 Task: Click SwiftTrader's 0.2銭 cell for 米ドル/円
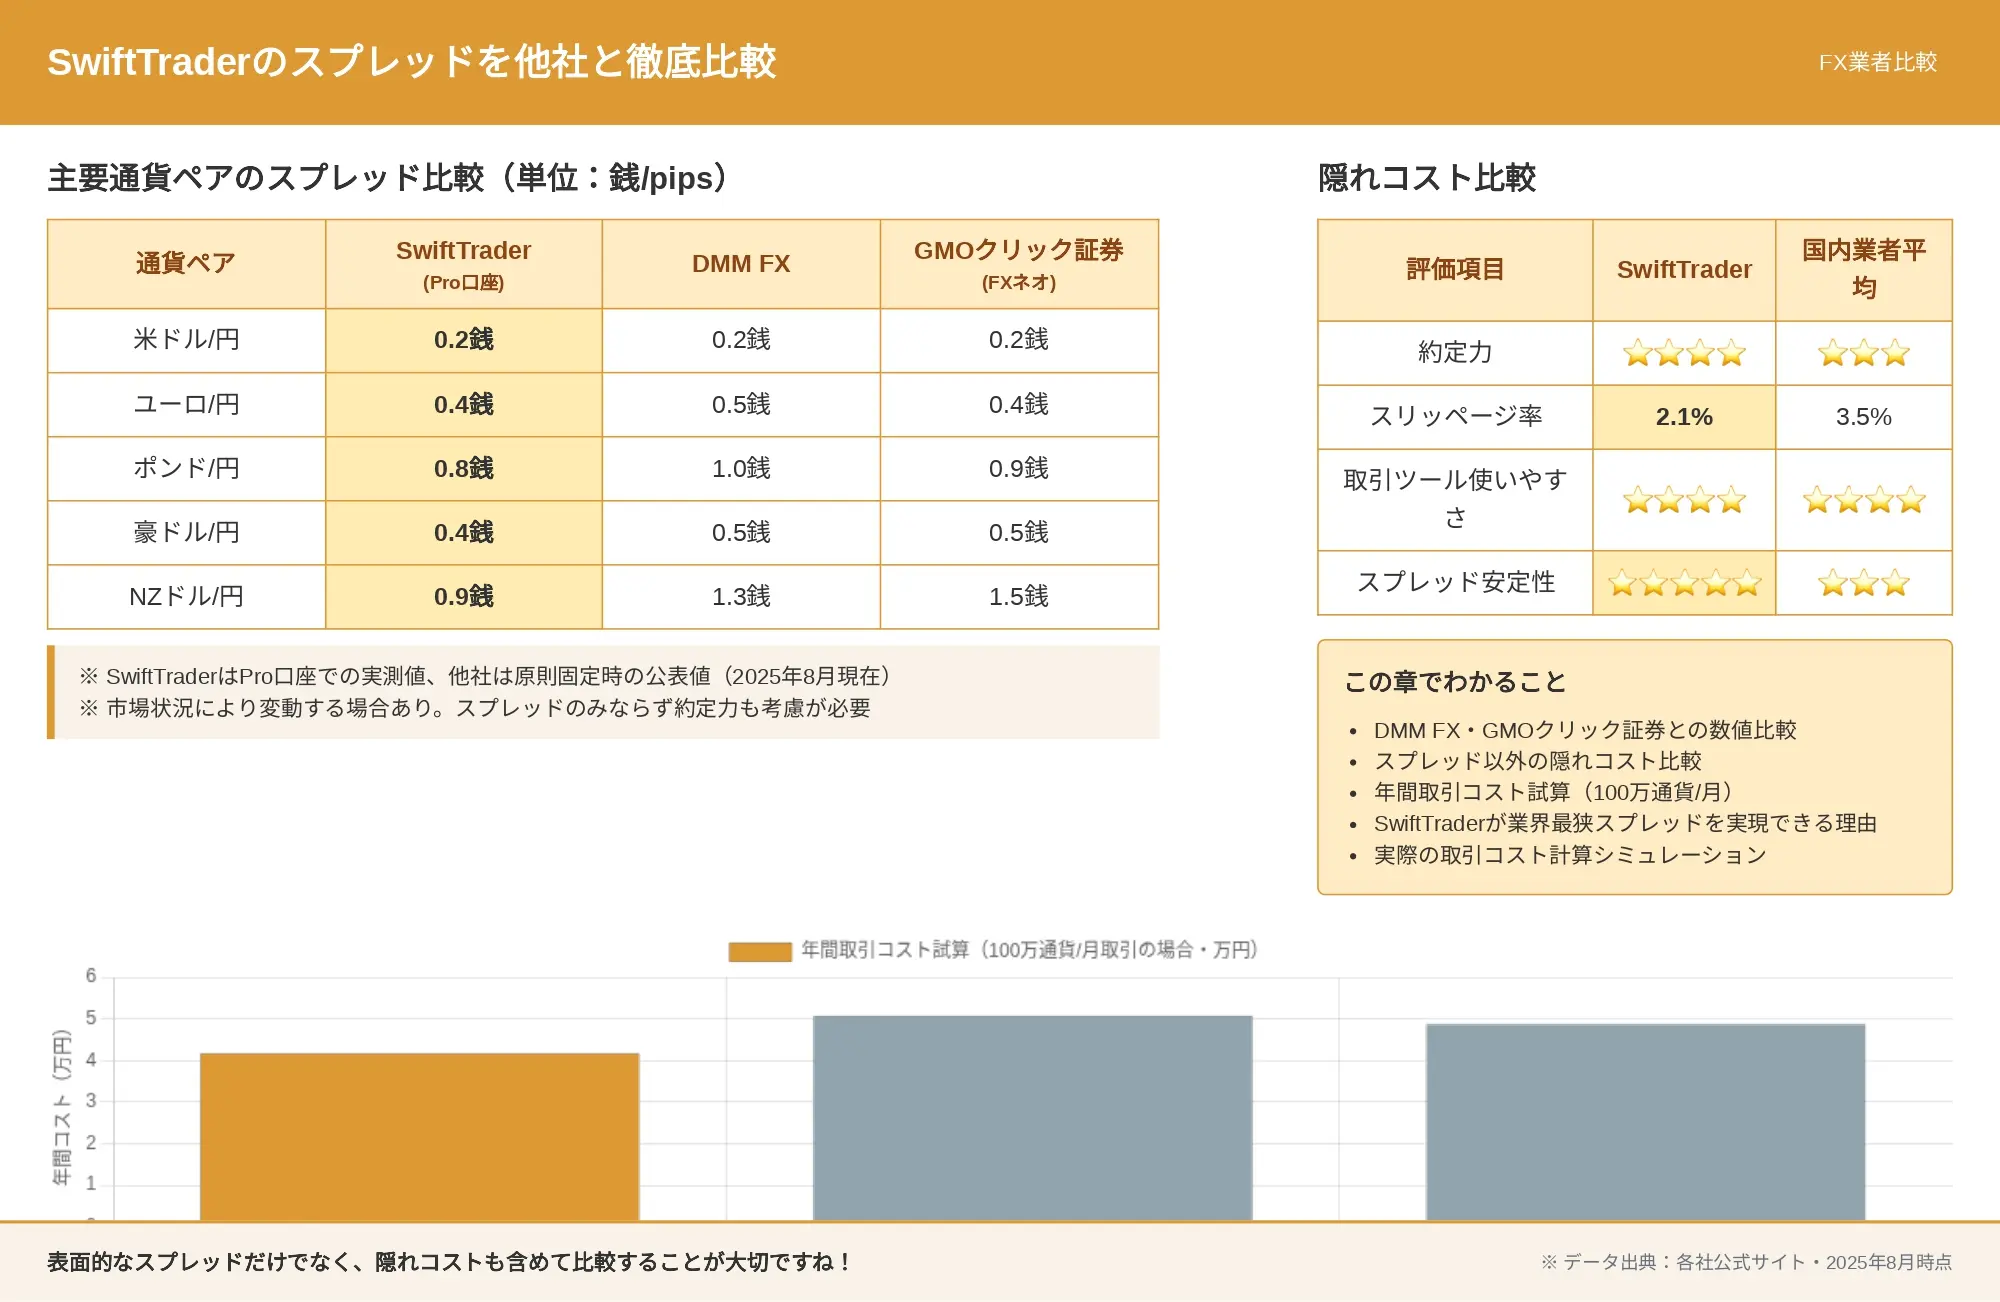(x=463, y=340)
